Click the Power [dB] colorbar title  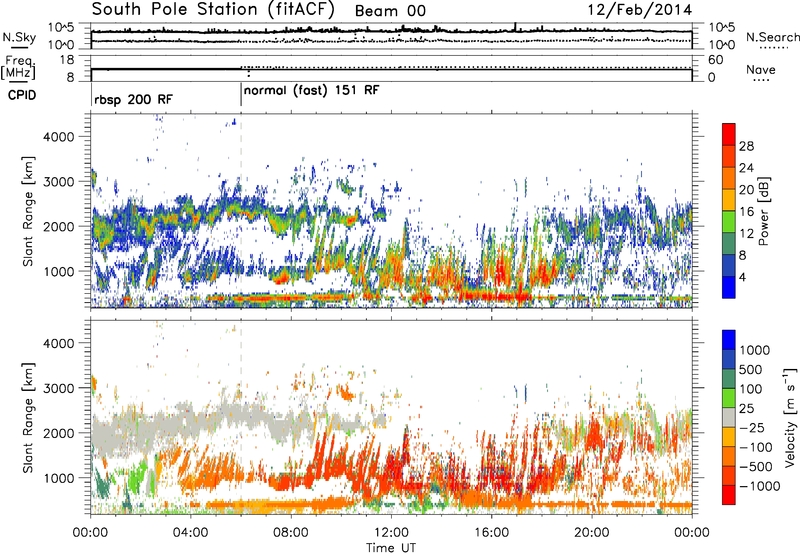(x=763, y=211)
